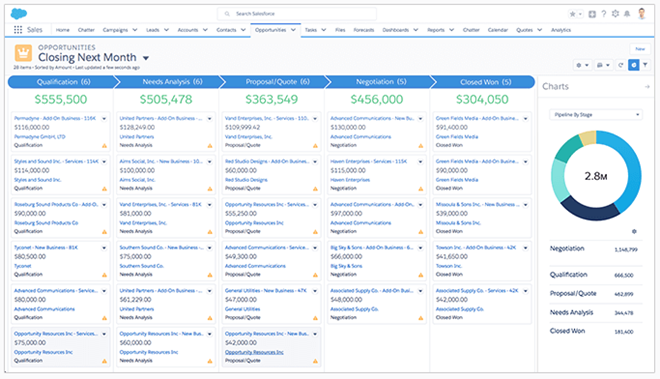The height and width of the screenshot is (379, 660).
Task: Click the New opportunity button
Action: 640,49
